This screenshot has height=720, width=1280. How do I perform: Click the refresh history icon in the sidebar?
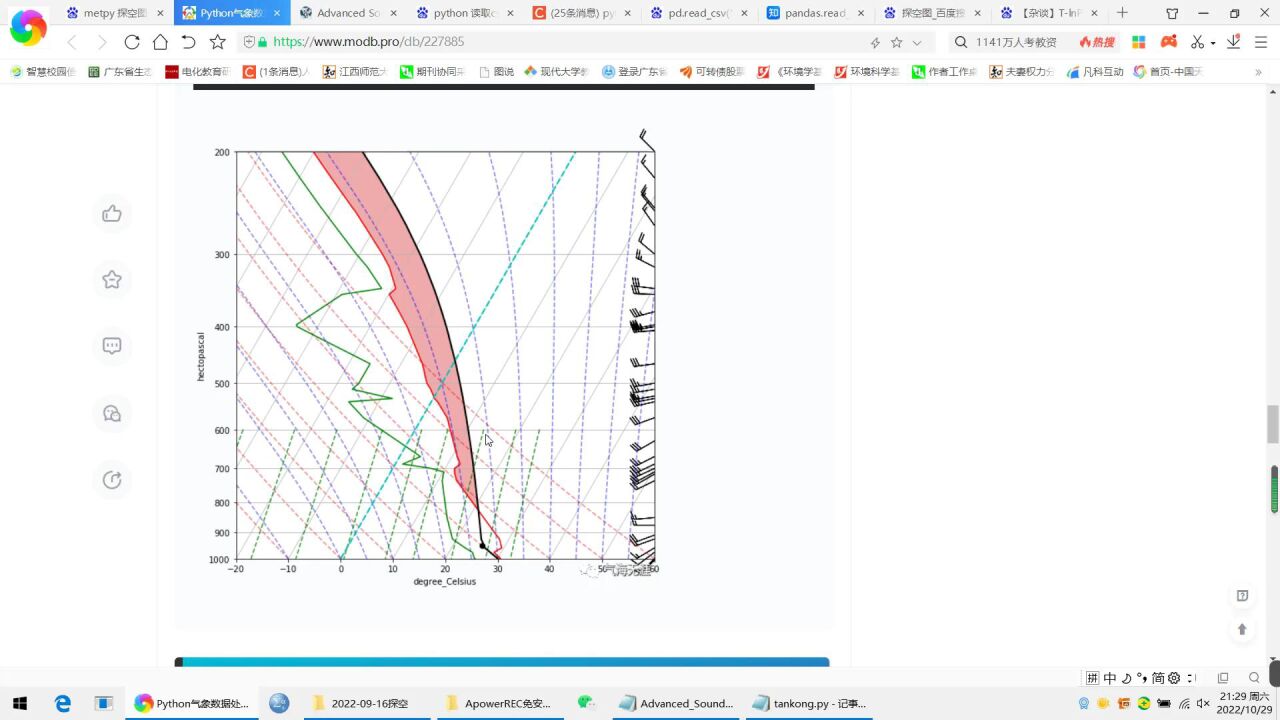coord(112,480)
